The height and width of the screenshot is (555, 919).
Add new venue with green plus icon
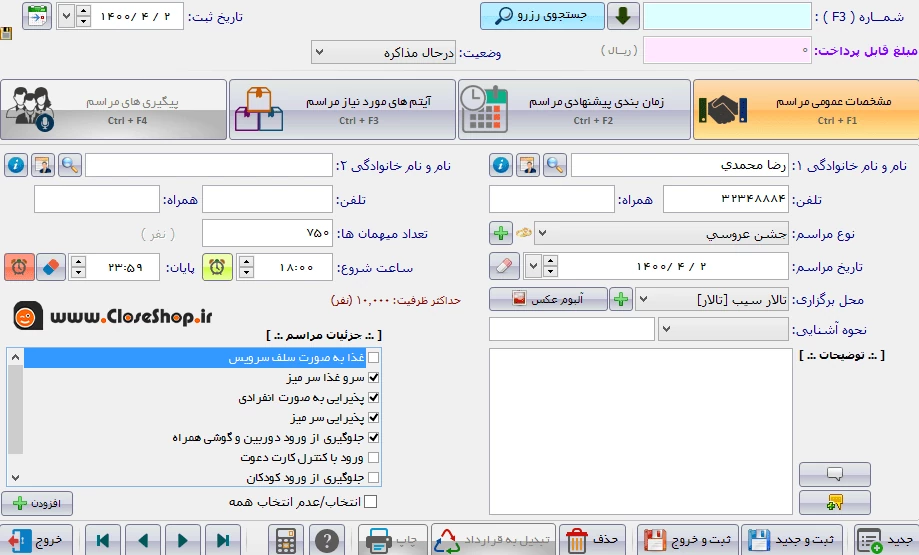(x=621, y=299)
